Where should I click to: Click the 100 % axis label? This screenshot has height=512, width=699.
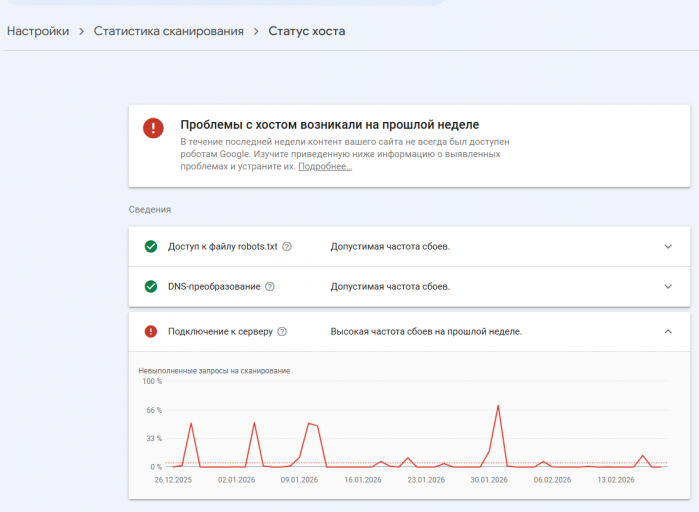pyautogui.click(x=152, y=381)
